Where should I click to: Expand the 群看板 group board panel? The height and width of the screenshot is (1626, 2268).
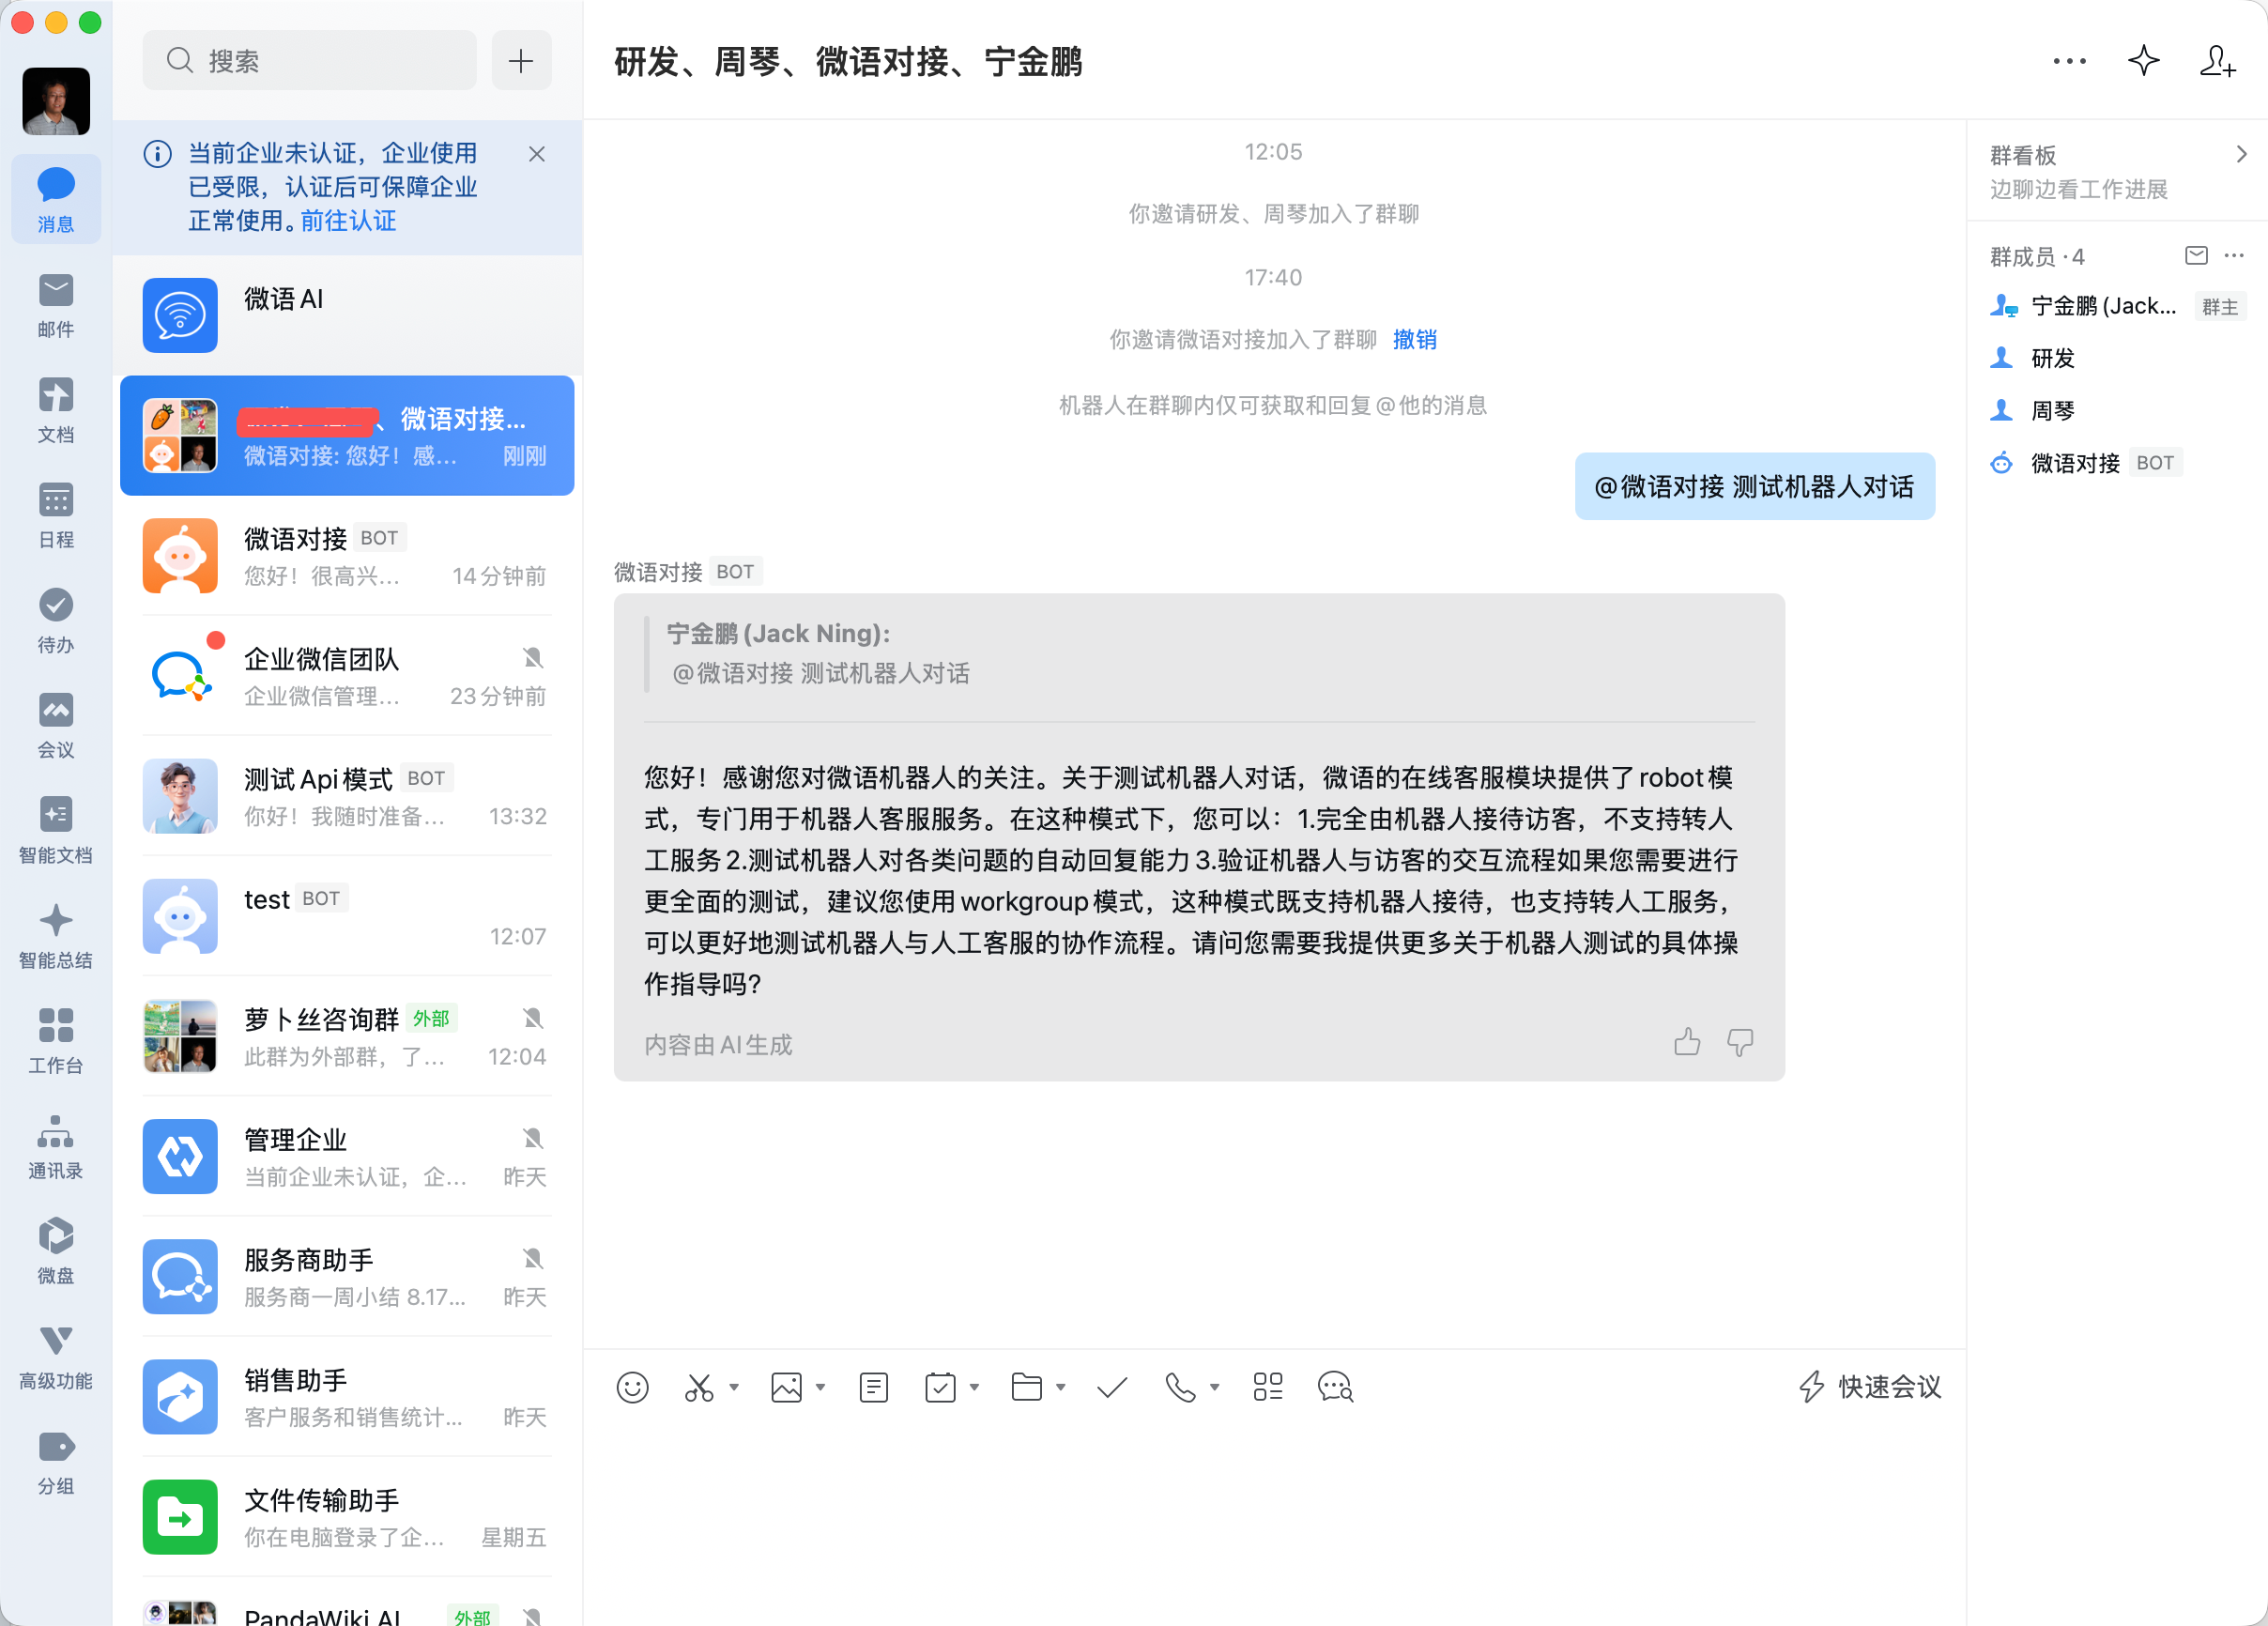[x=2116, y=171]
